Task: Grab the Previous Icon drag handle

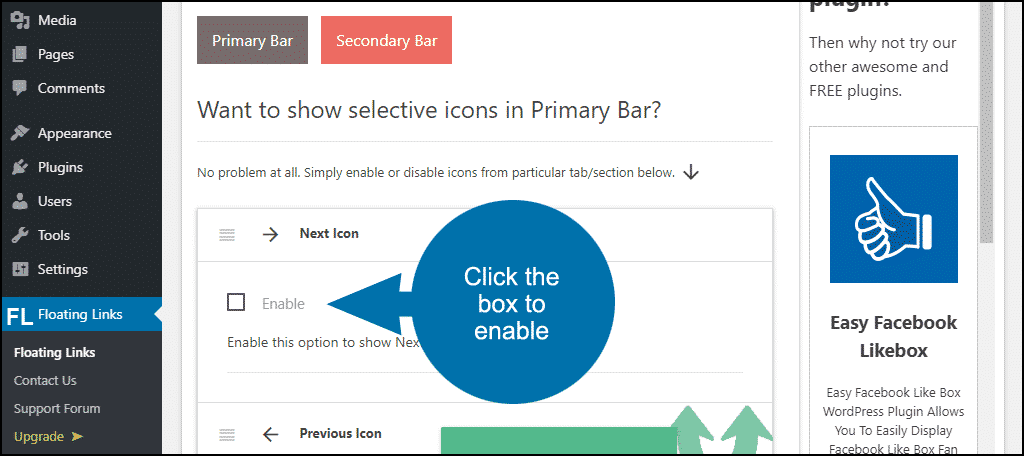Action: [x=227, y=434]
